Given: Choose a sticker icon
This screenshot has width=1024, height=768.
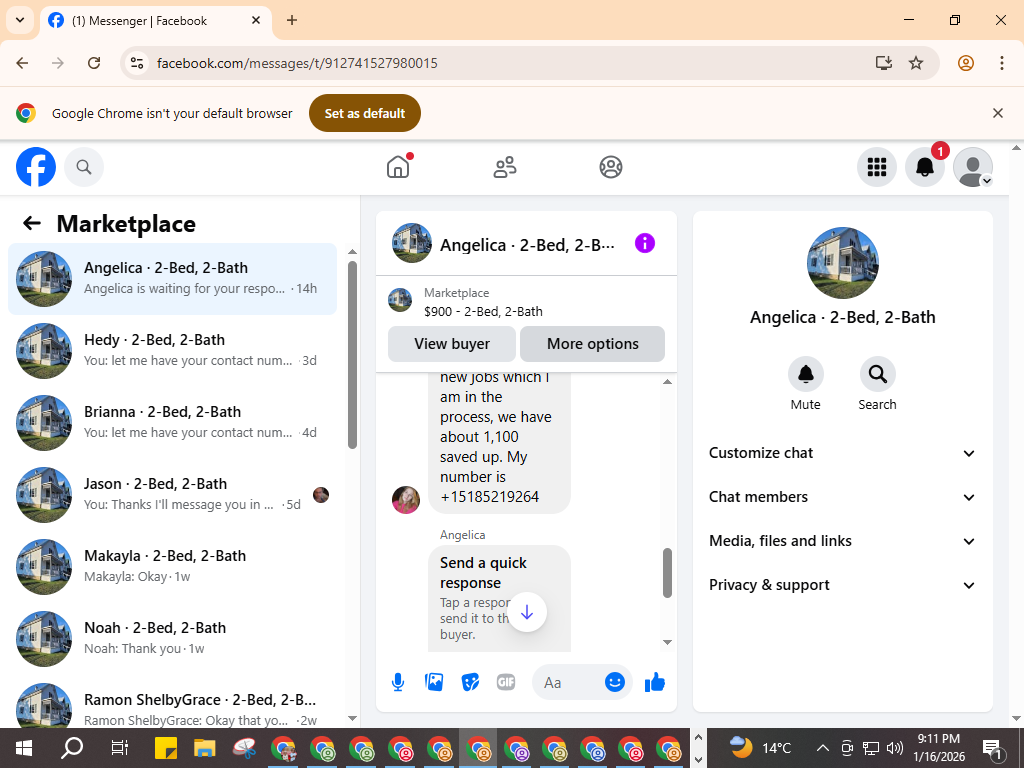Looking at the screenshot, I should 470,682.
